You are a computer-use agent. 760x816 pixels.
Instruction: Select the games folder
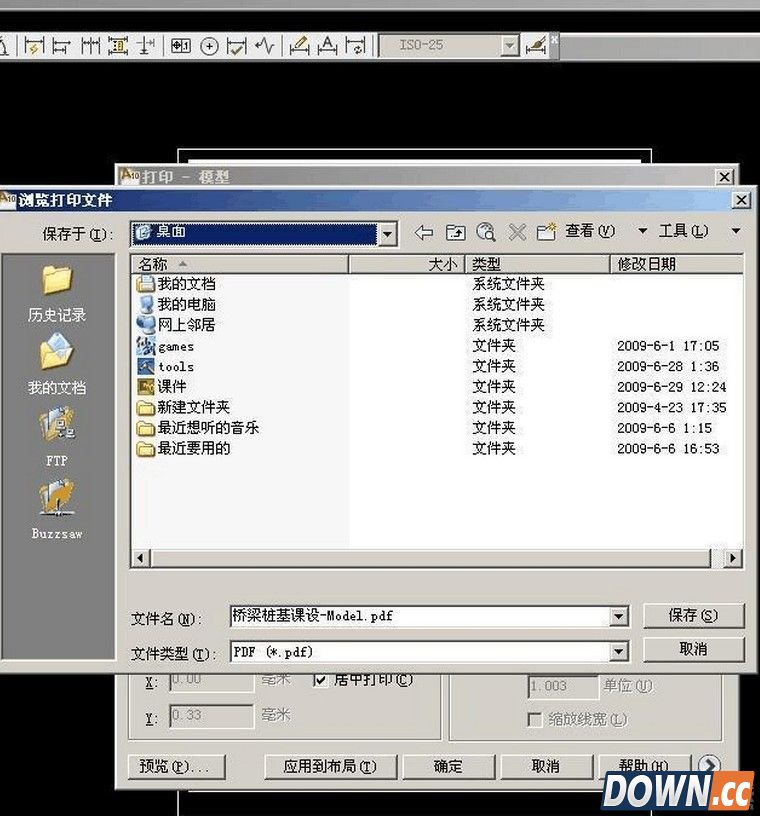(166, 346)
